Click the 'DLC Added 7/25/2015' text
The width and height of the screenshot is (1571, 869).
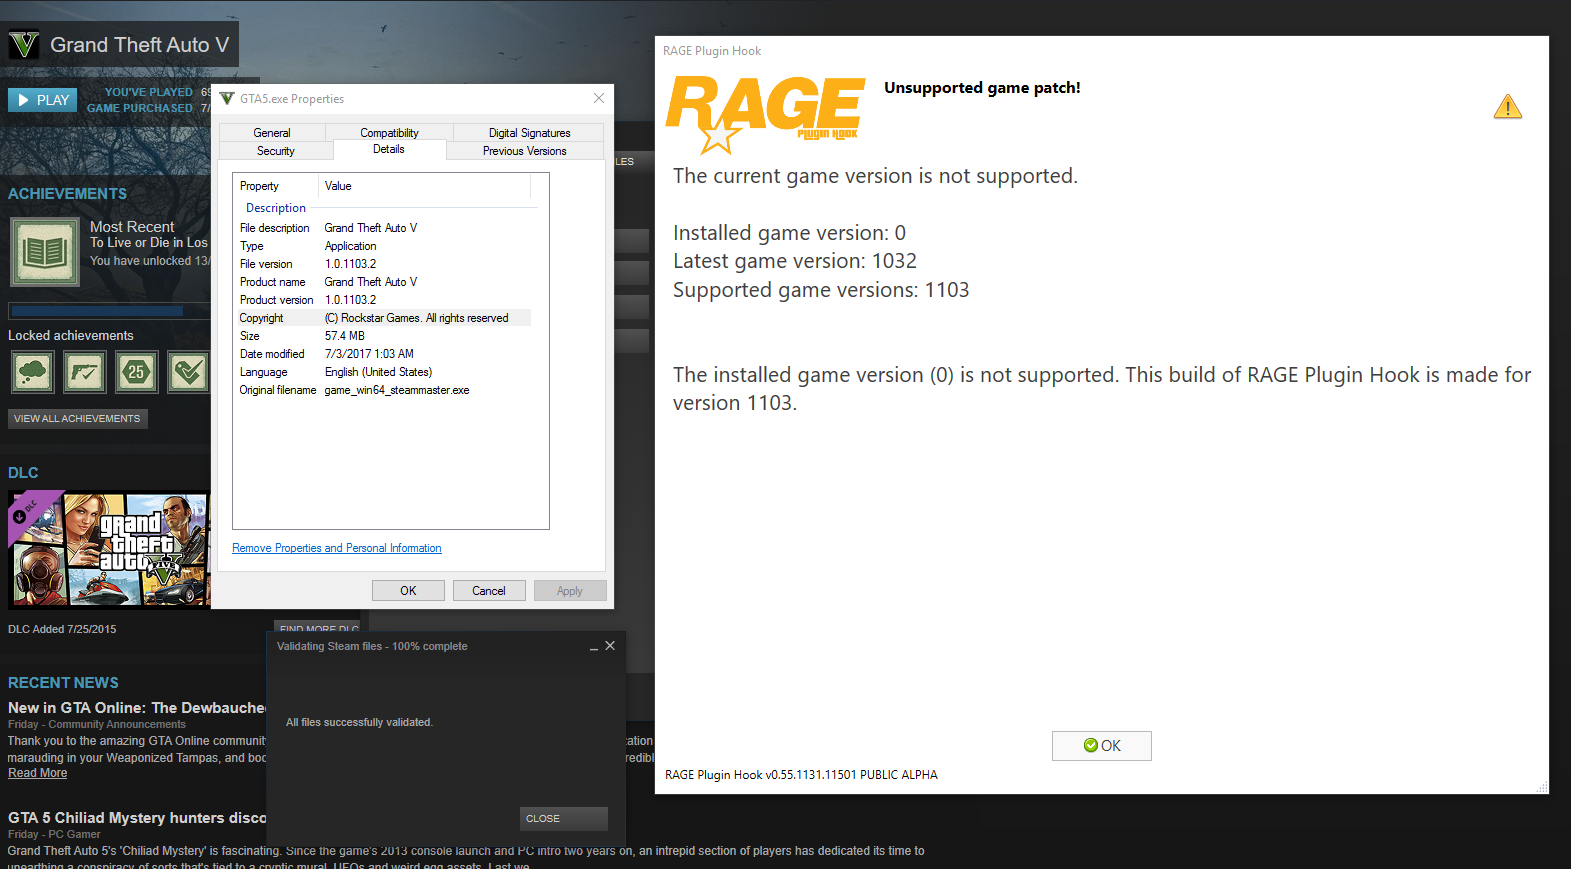point(62,629)
